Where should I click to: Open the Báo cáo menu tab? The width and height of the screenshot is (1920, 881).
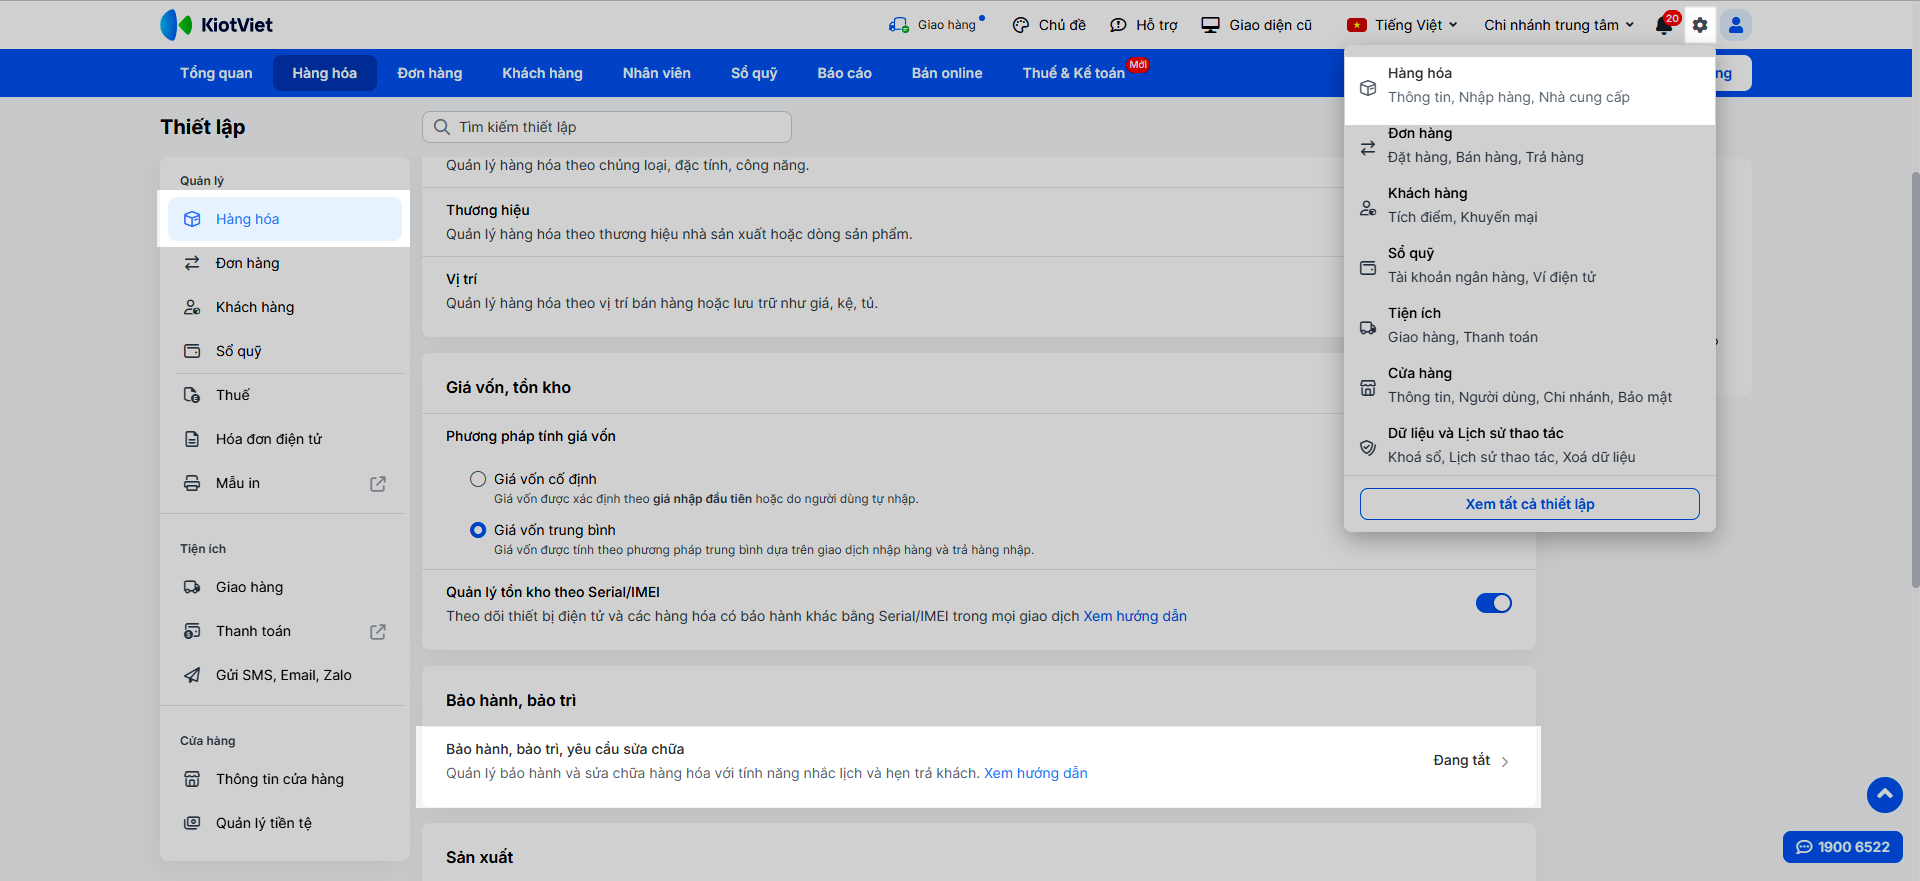click(845, 73)
